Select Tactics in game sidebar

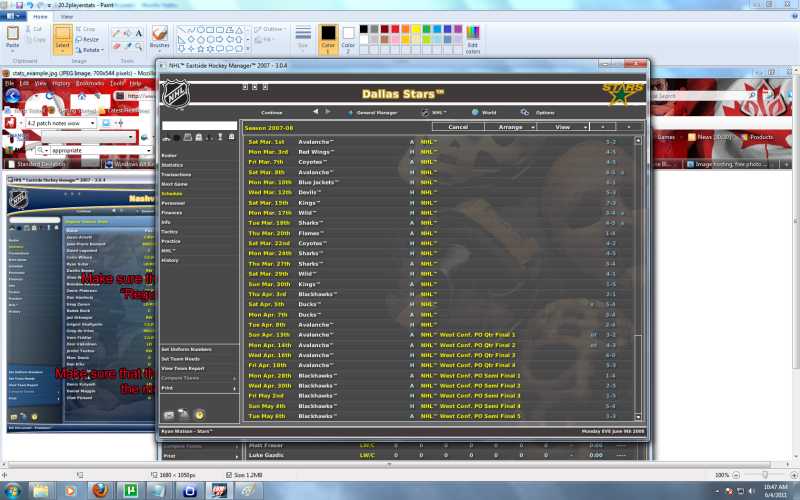click(169, 231)
